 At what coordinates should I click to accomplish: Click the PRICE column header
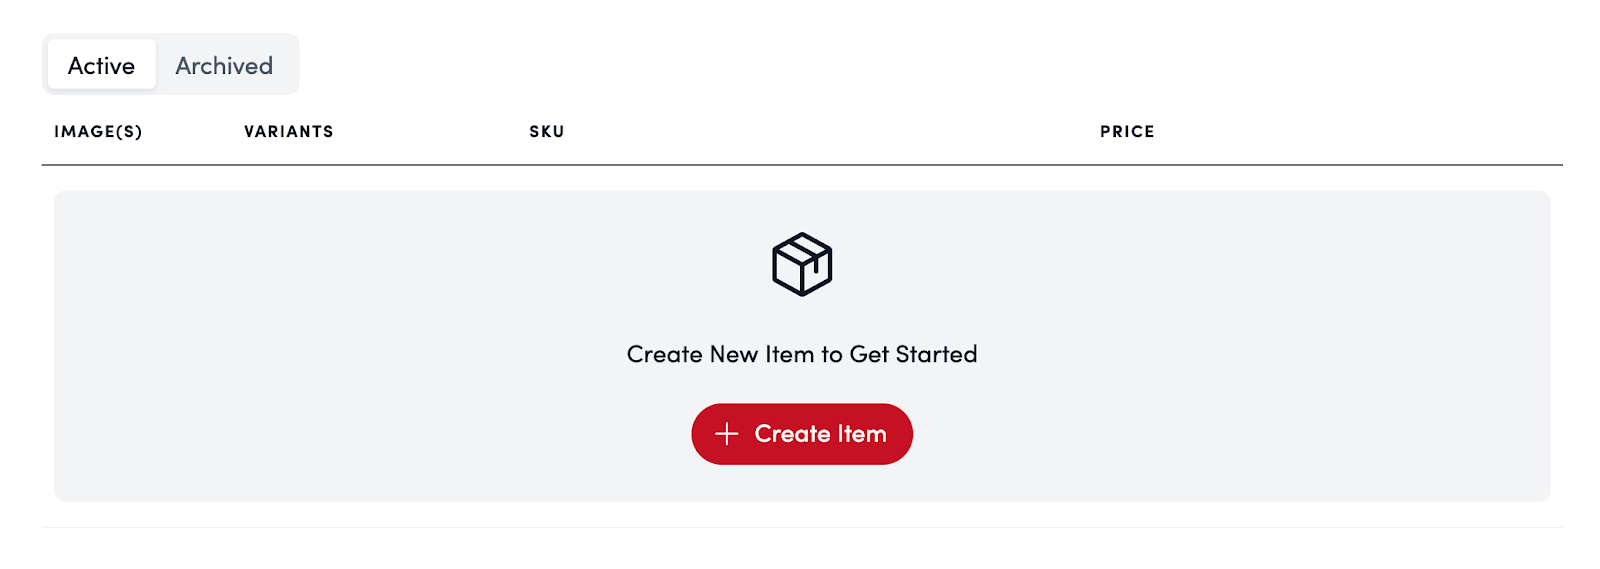coord(1127,132)
